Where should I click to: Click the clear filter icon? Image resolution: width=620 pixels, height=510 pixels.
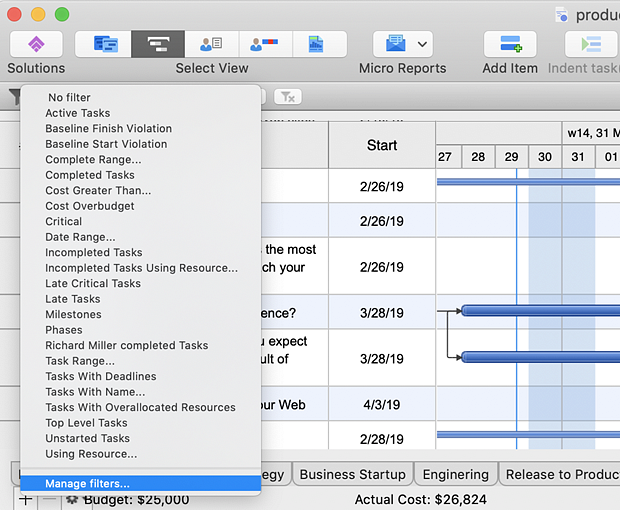(x=287, y=96)
